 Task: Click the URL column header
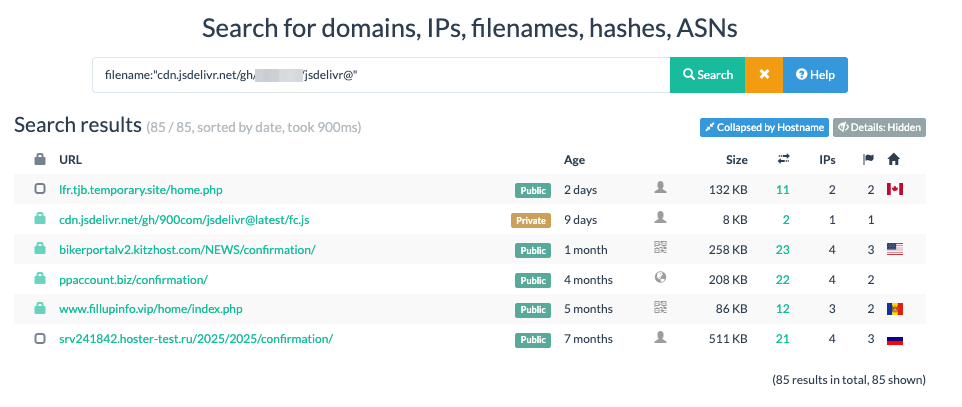(x=71, y=160)
